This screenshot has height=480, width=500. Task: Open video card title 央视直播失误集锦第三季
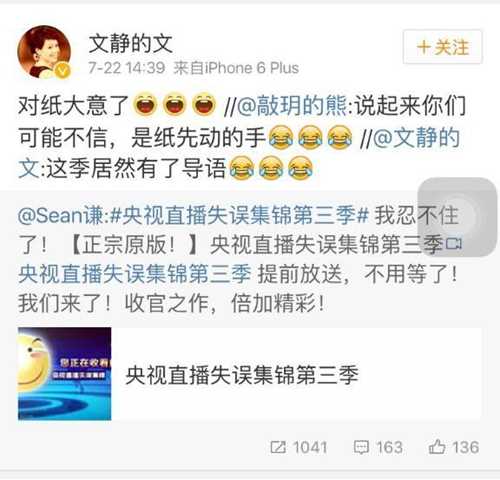click(x=242, y=375)
